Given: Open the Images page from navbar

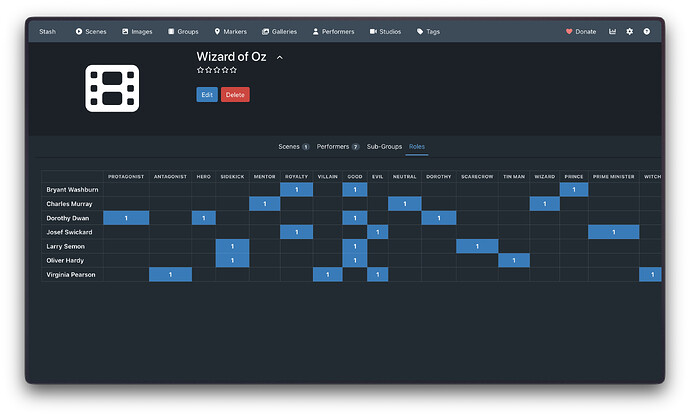Looking at the screenshot, I should tap(137, 32).
